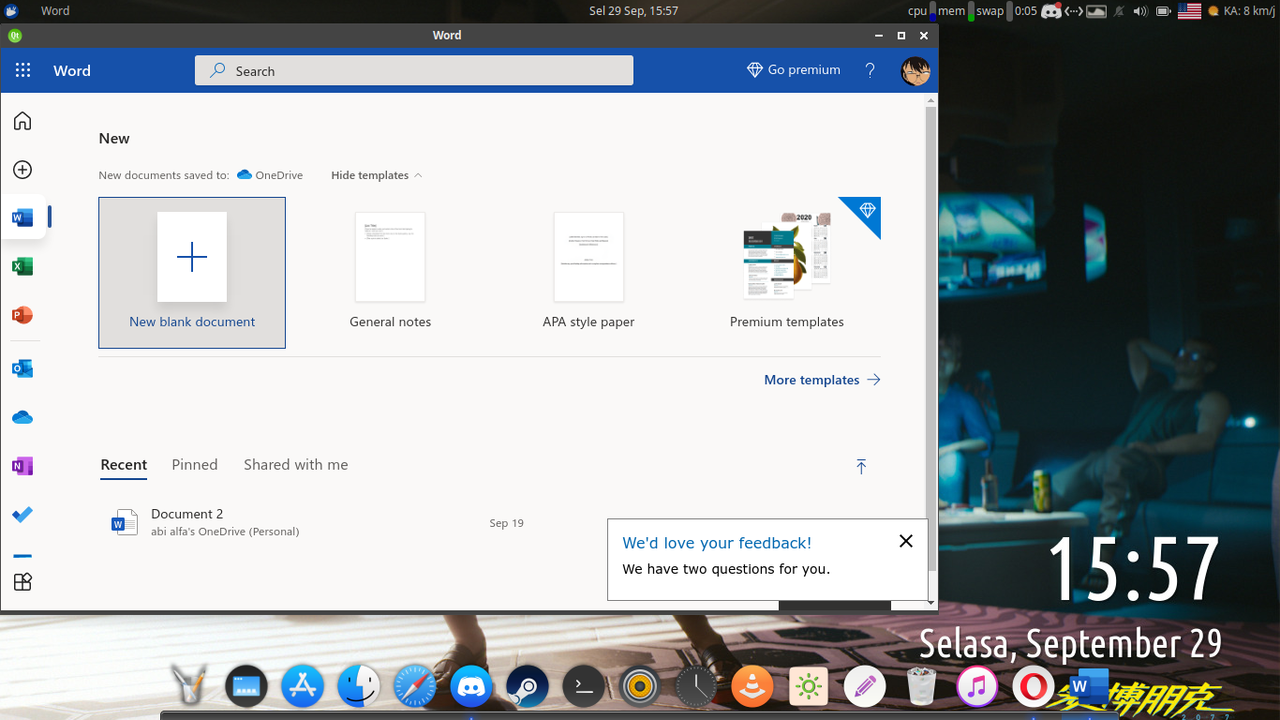Image resolution: width=1280 pixels, height=720 pixels.
Task: Open the We'd love your feedback link
Action: click(717, 543)
